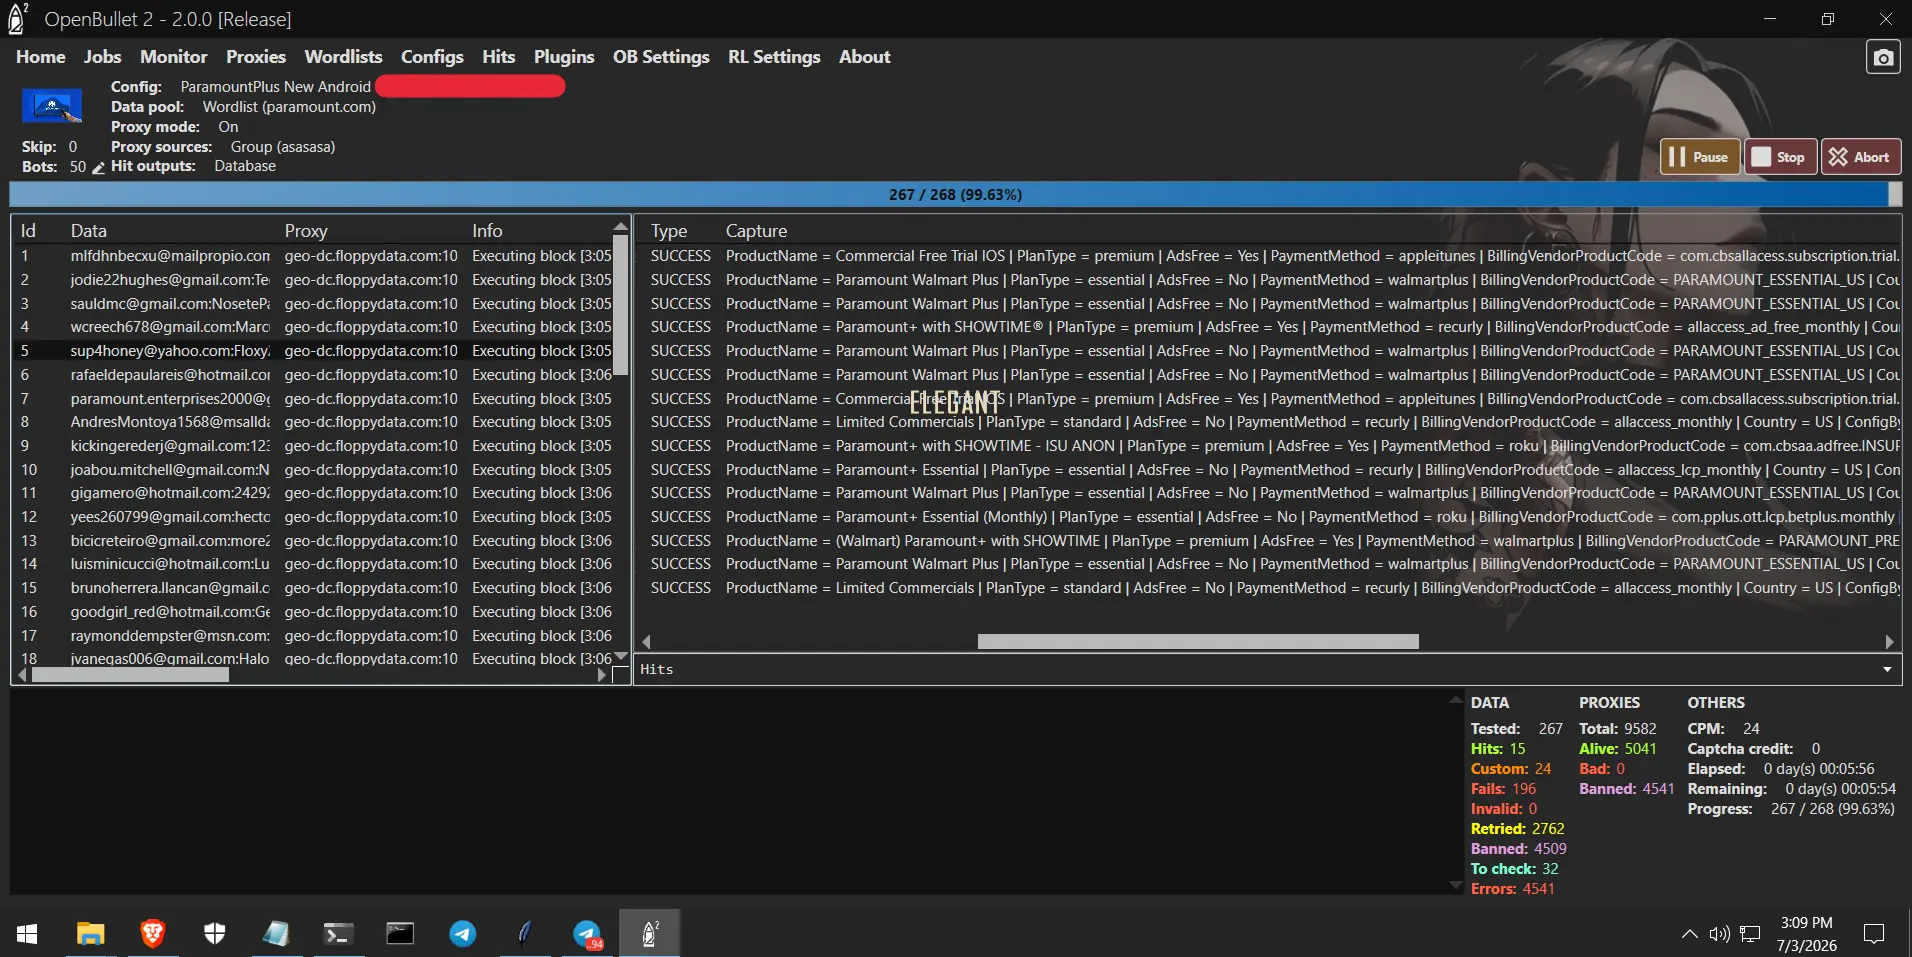Open the Monitor page
This screenshot has width=1912, height=957.
pos(174,57)
